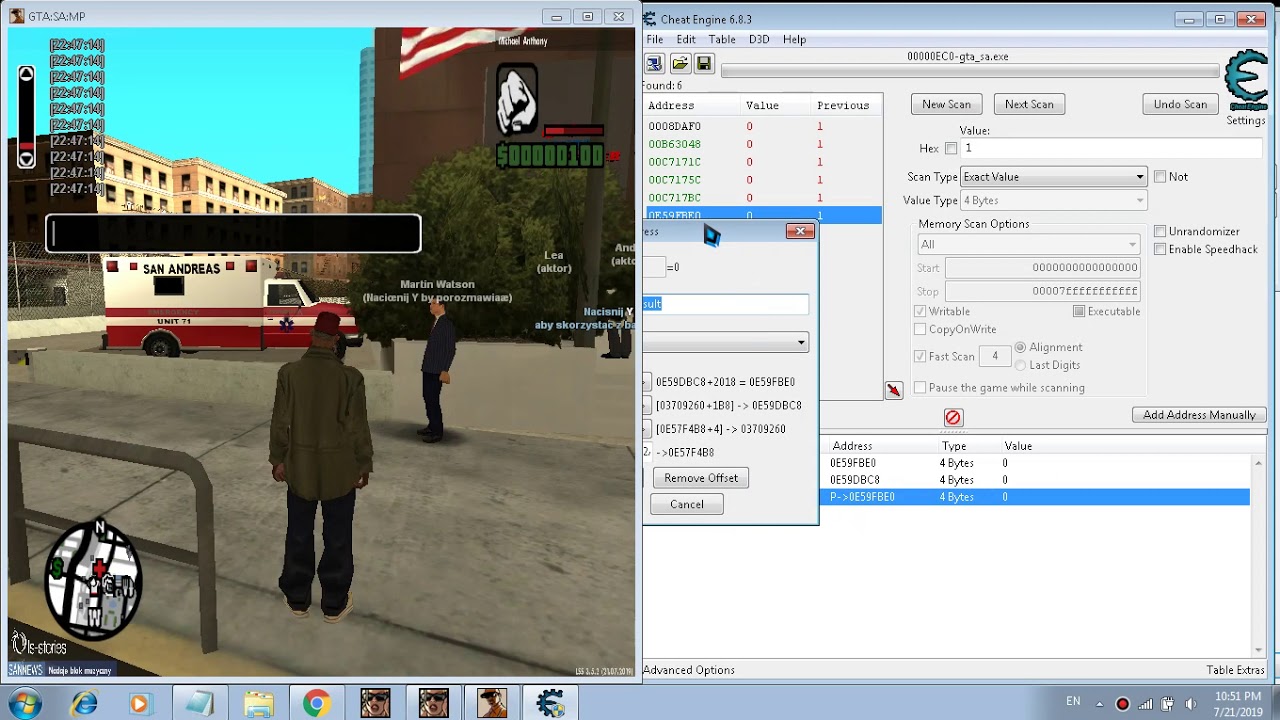This screenshot has width=1280, height=720.
Task: Click the Fast Scan alignment value field
Action: coord(995,356)
